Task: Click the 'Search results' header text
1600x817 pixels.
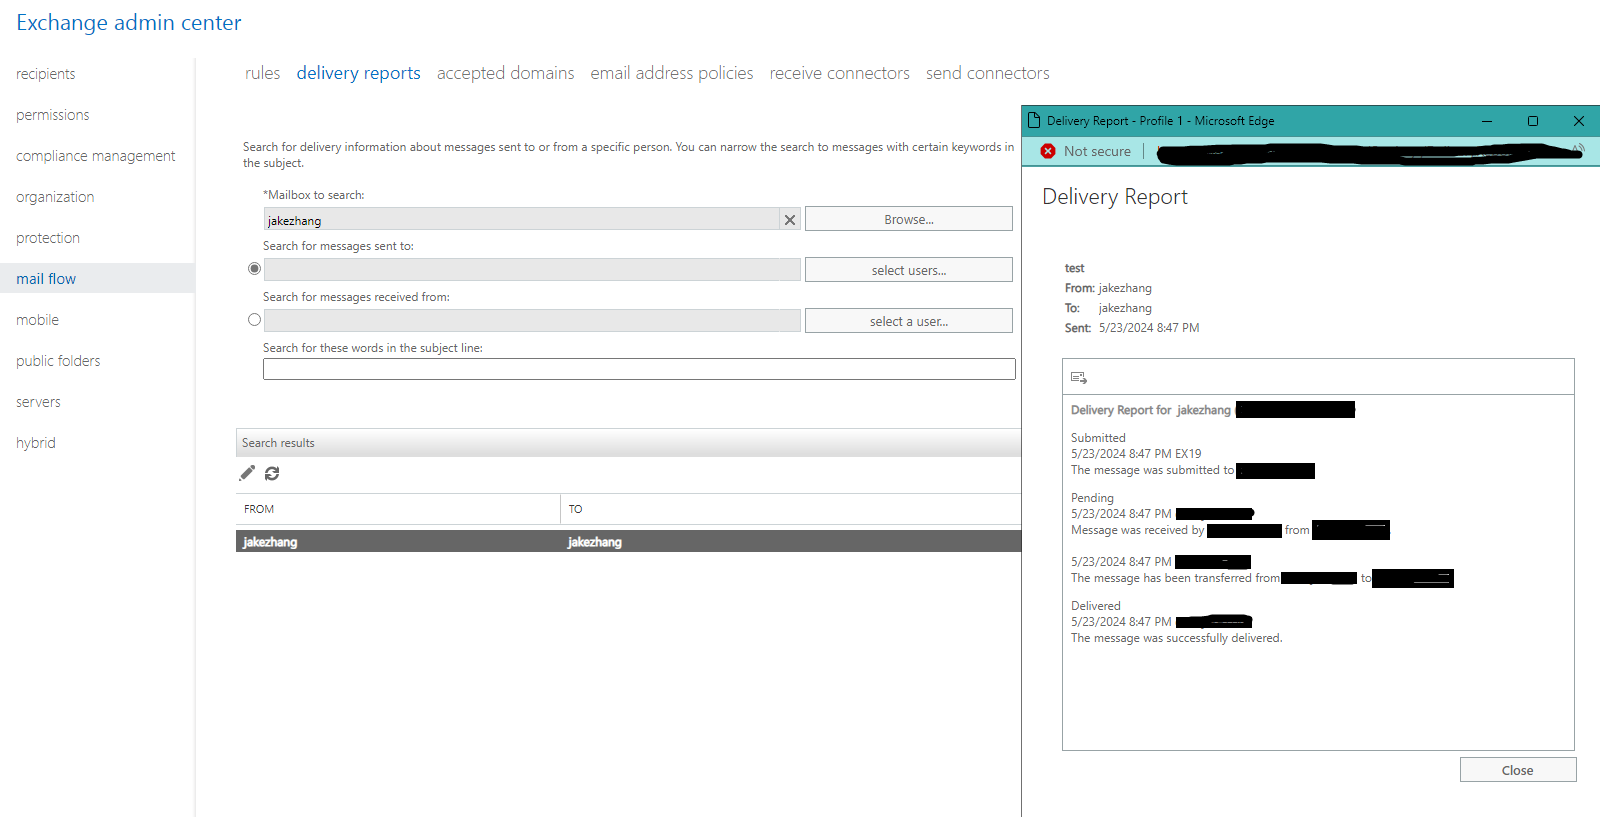Action: 278,443
